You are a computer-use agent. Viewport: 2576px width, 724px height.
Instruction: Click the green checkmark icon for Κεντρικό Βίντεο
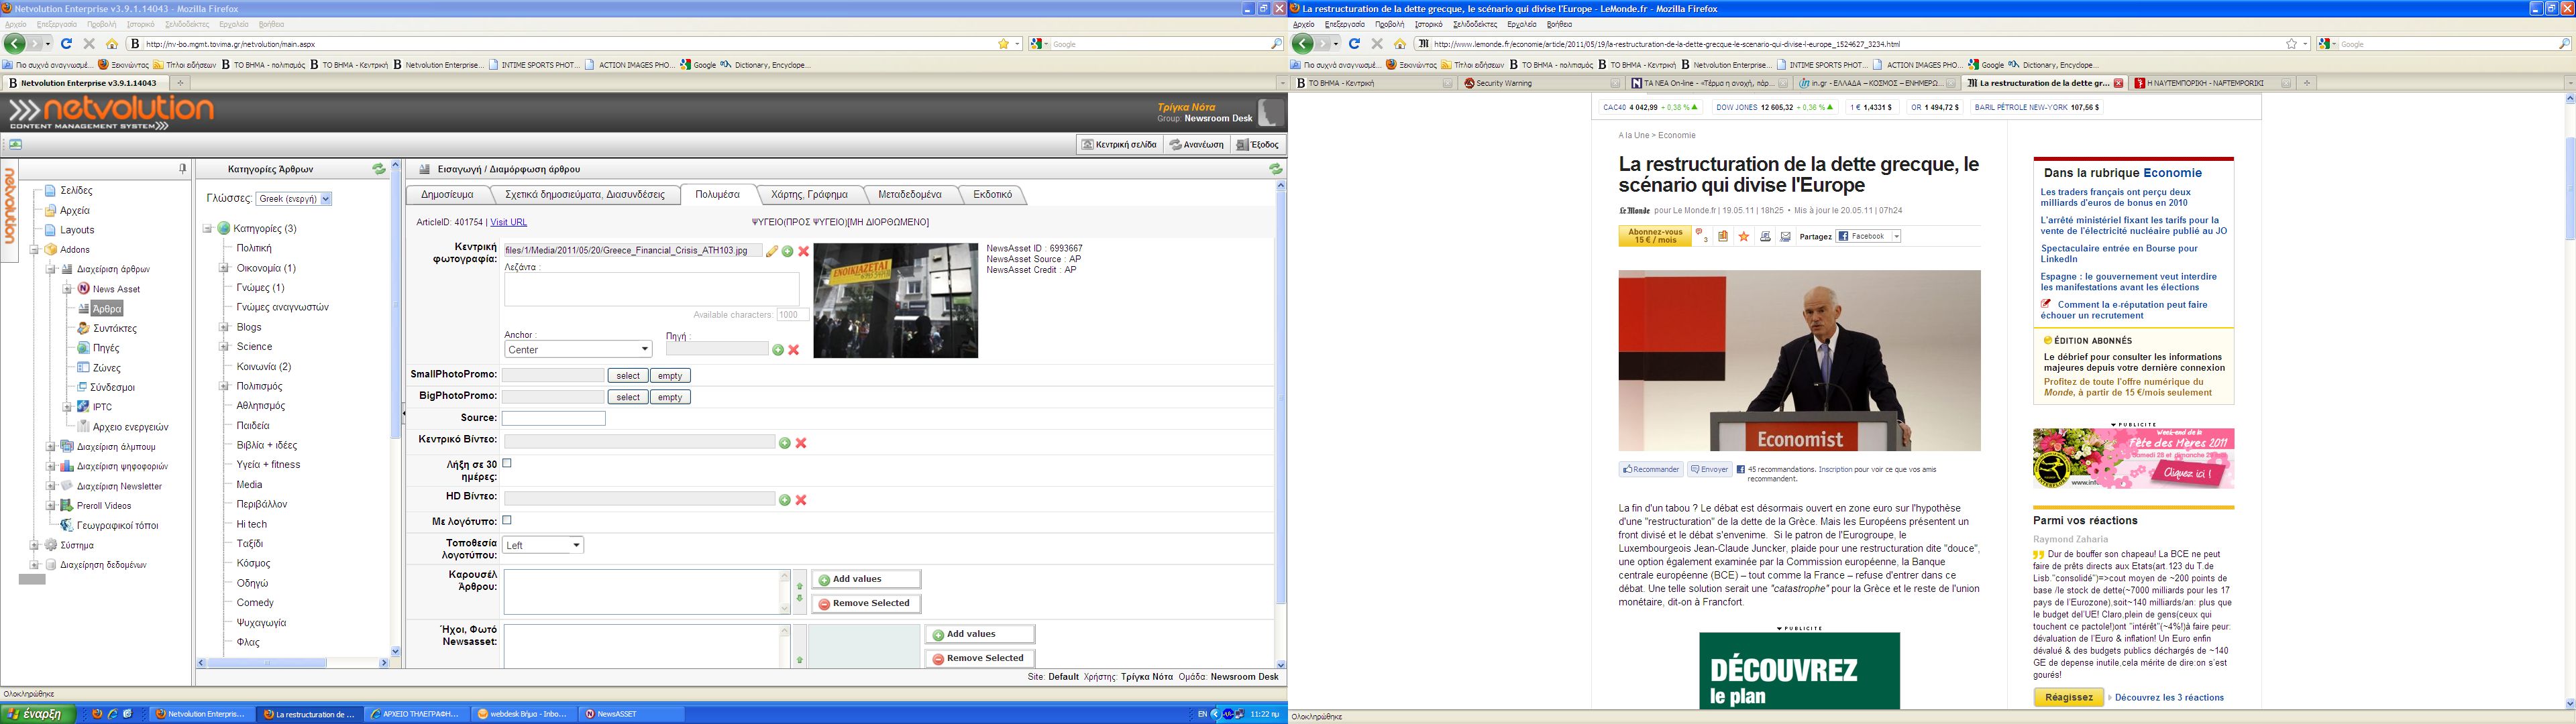pyautogui.click(x=782, y=445)
